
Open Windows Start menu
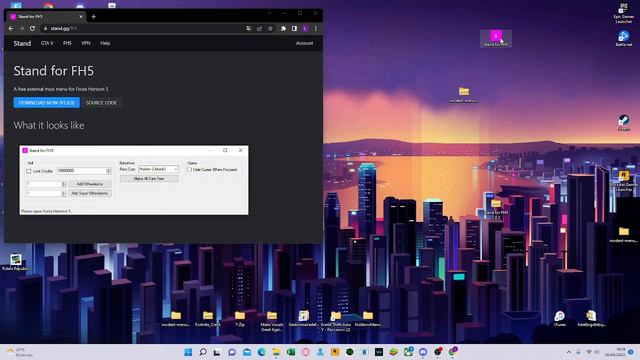coord(188,352)
